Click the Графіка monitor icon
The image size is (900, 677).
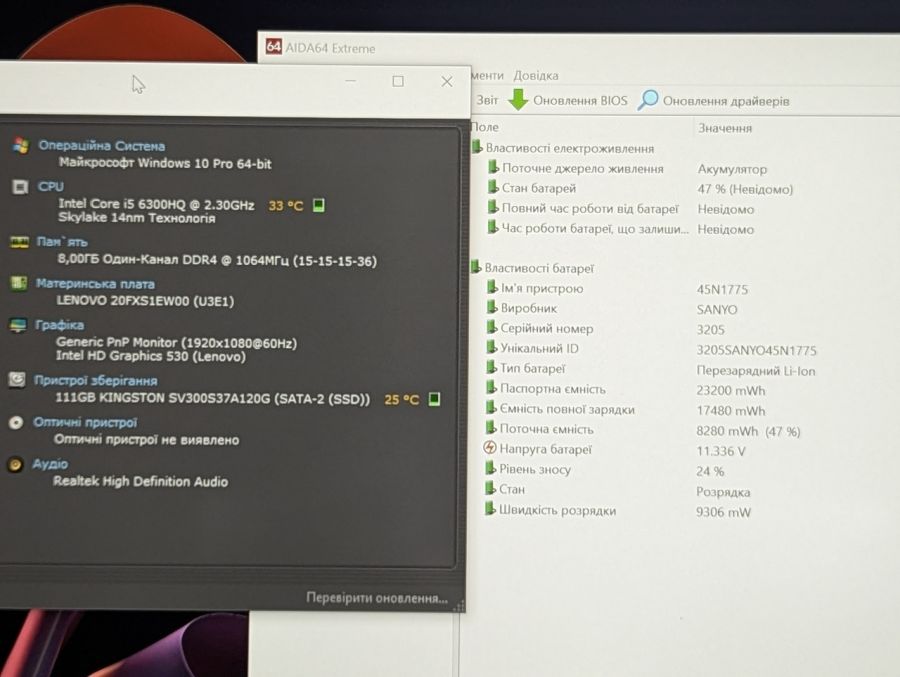[18, 325]
